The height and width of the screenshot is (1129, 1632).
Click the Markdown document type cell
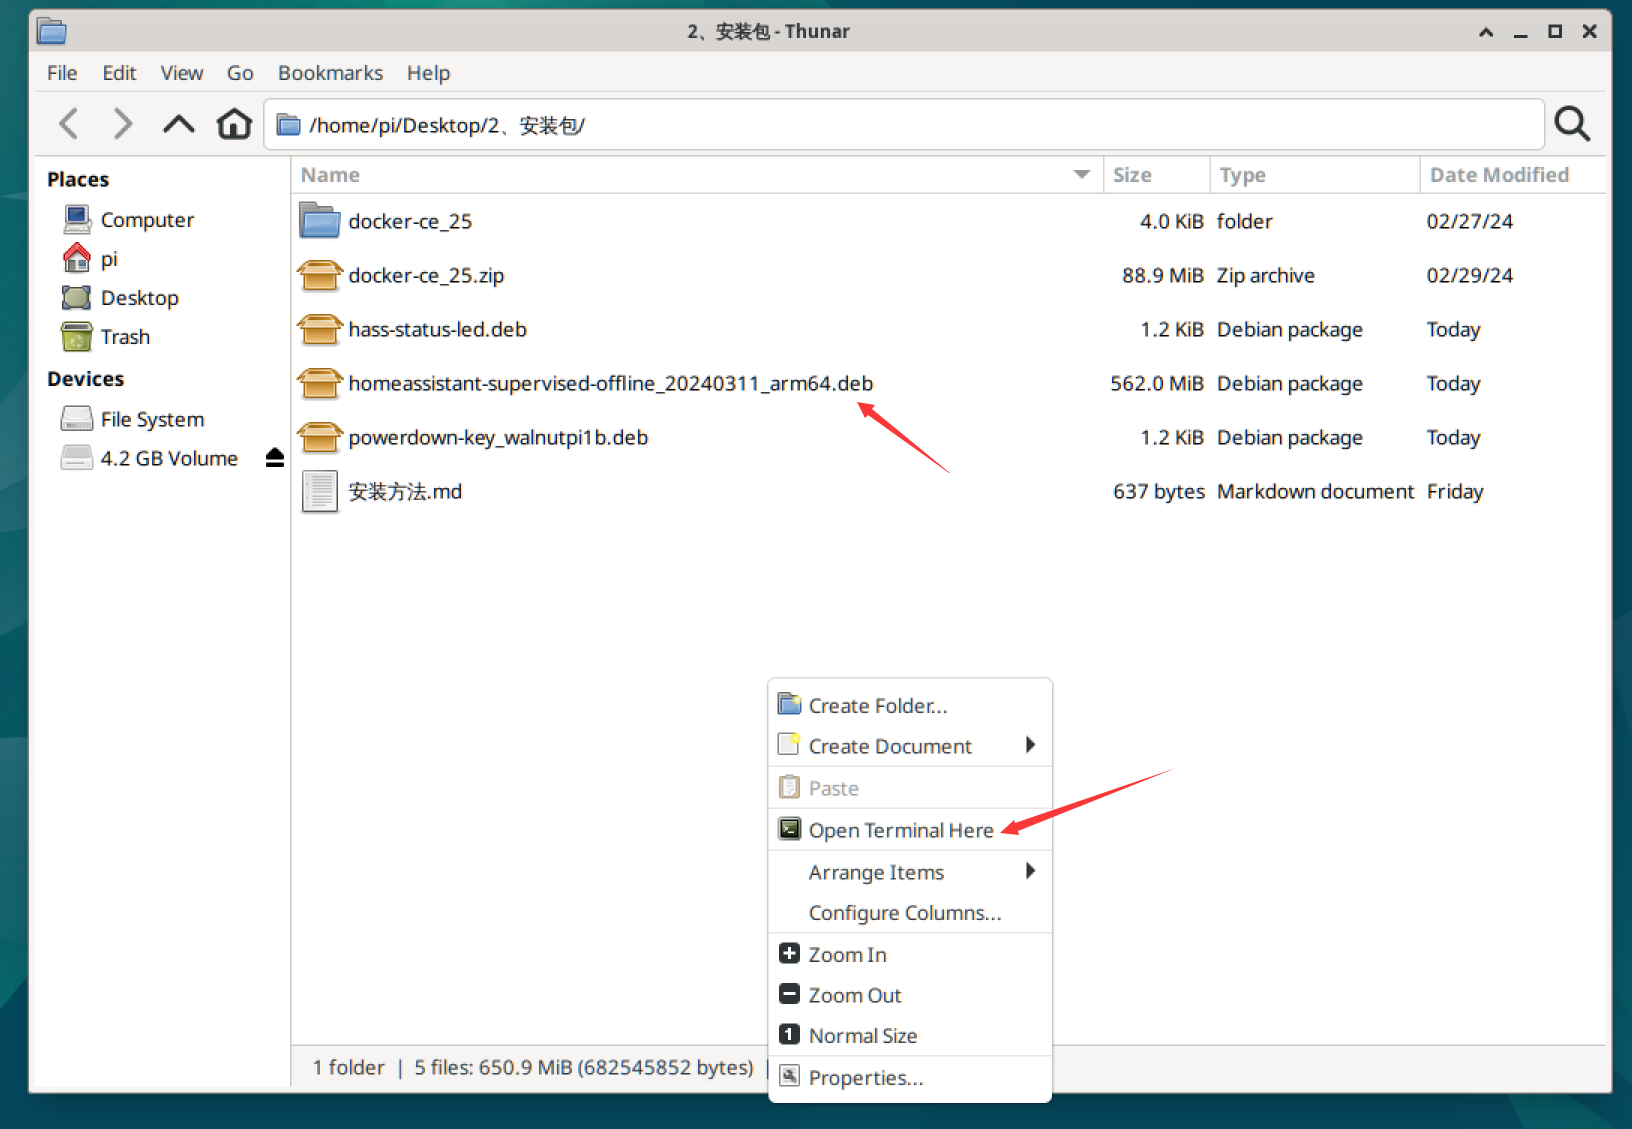point(1315,491)
